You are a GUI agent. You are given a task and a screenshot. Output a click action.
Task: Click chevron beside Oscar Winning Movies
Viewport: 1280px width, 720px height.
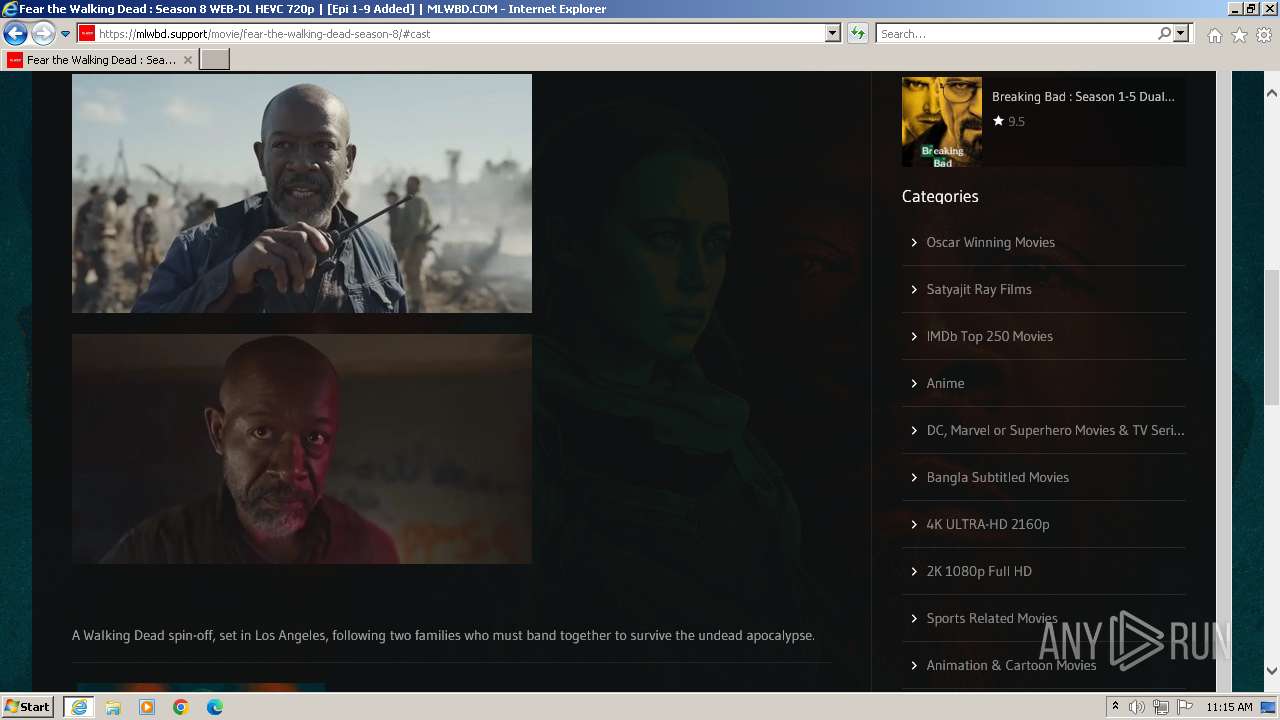(x=914, y=242)
